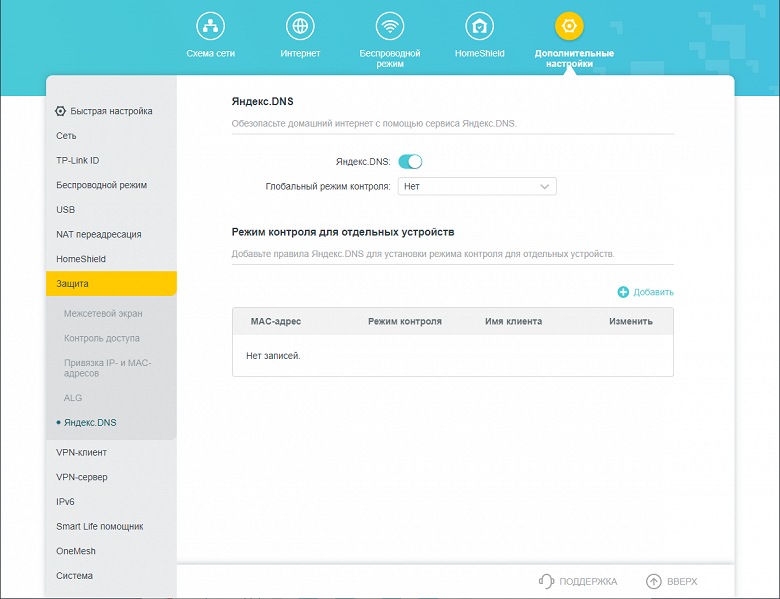This screenshot has width=780, height=599.
Task: Click the Network Map (Схема сети) icon
Action: click(210, 26)
